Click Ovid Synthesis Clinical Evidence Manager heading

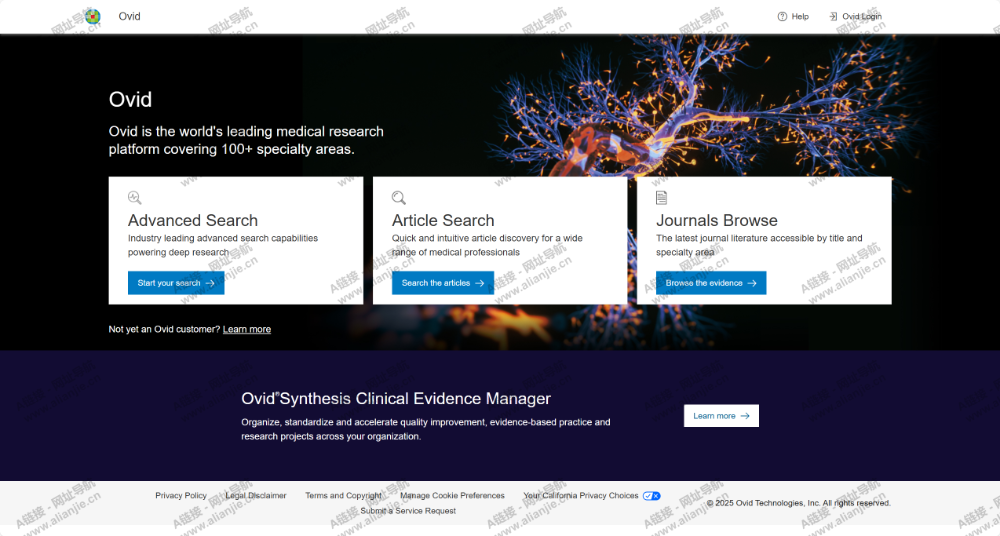[396, 398]
